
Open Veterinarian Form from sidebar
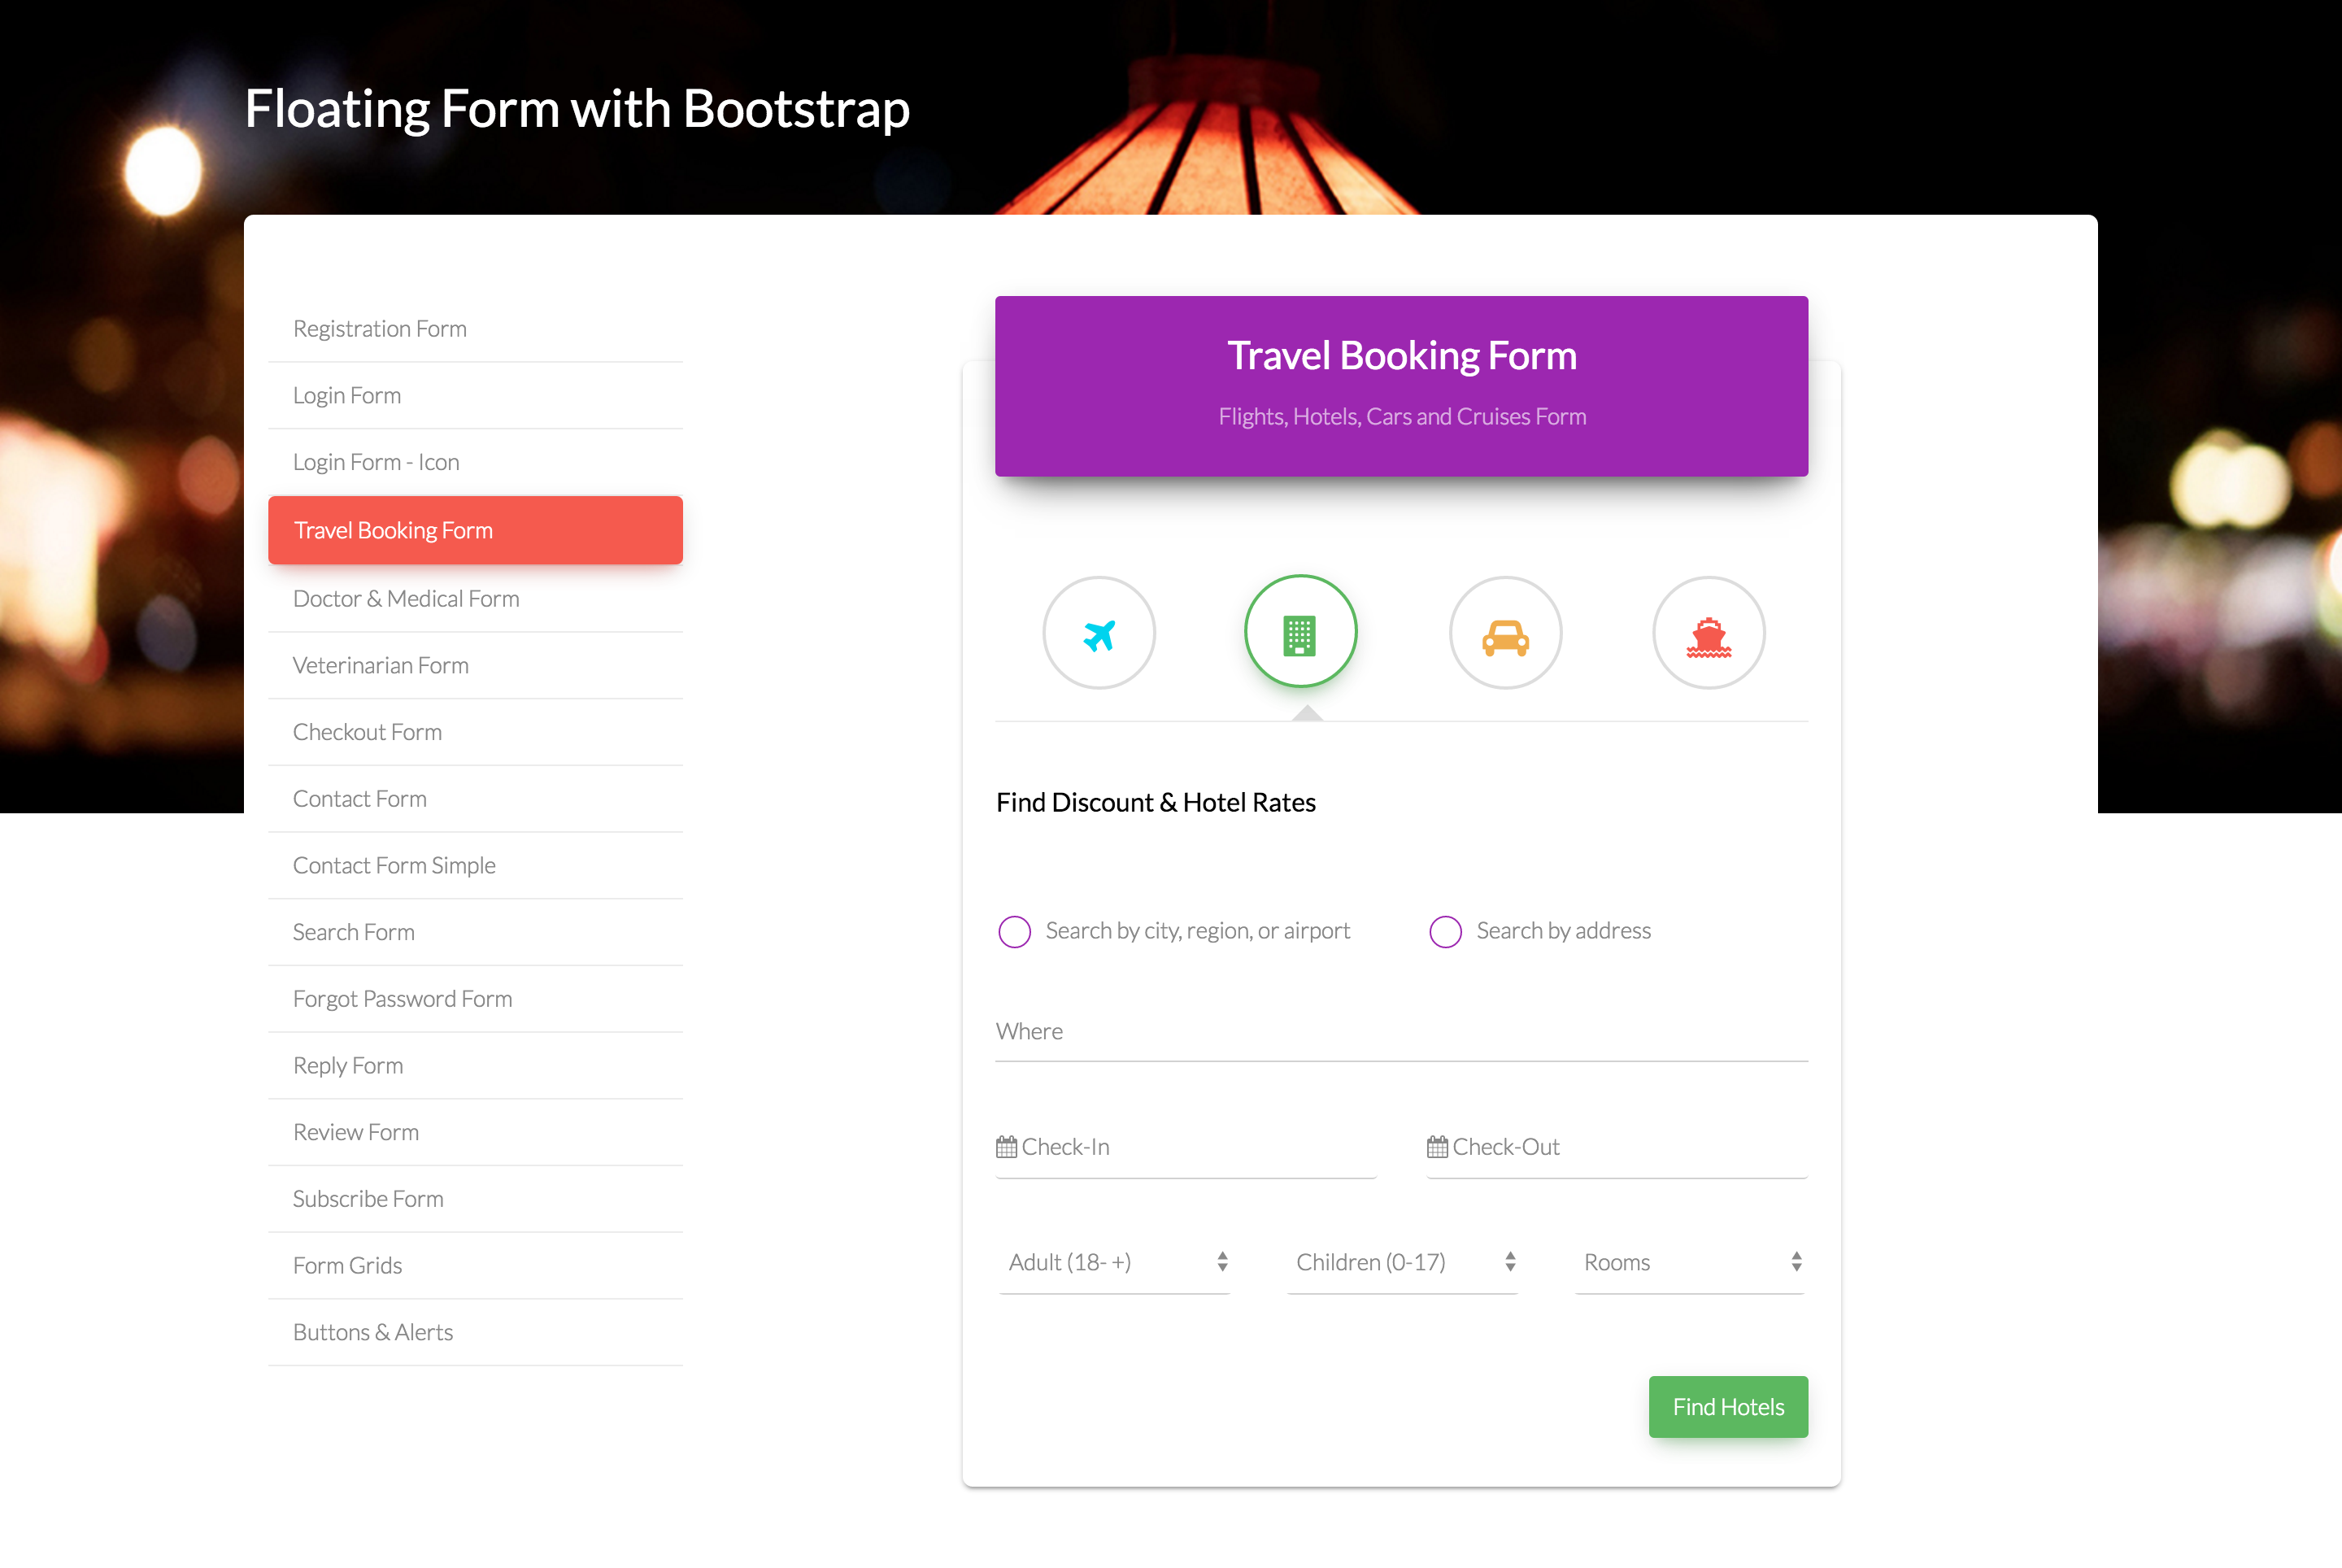tap(476, 666)
